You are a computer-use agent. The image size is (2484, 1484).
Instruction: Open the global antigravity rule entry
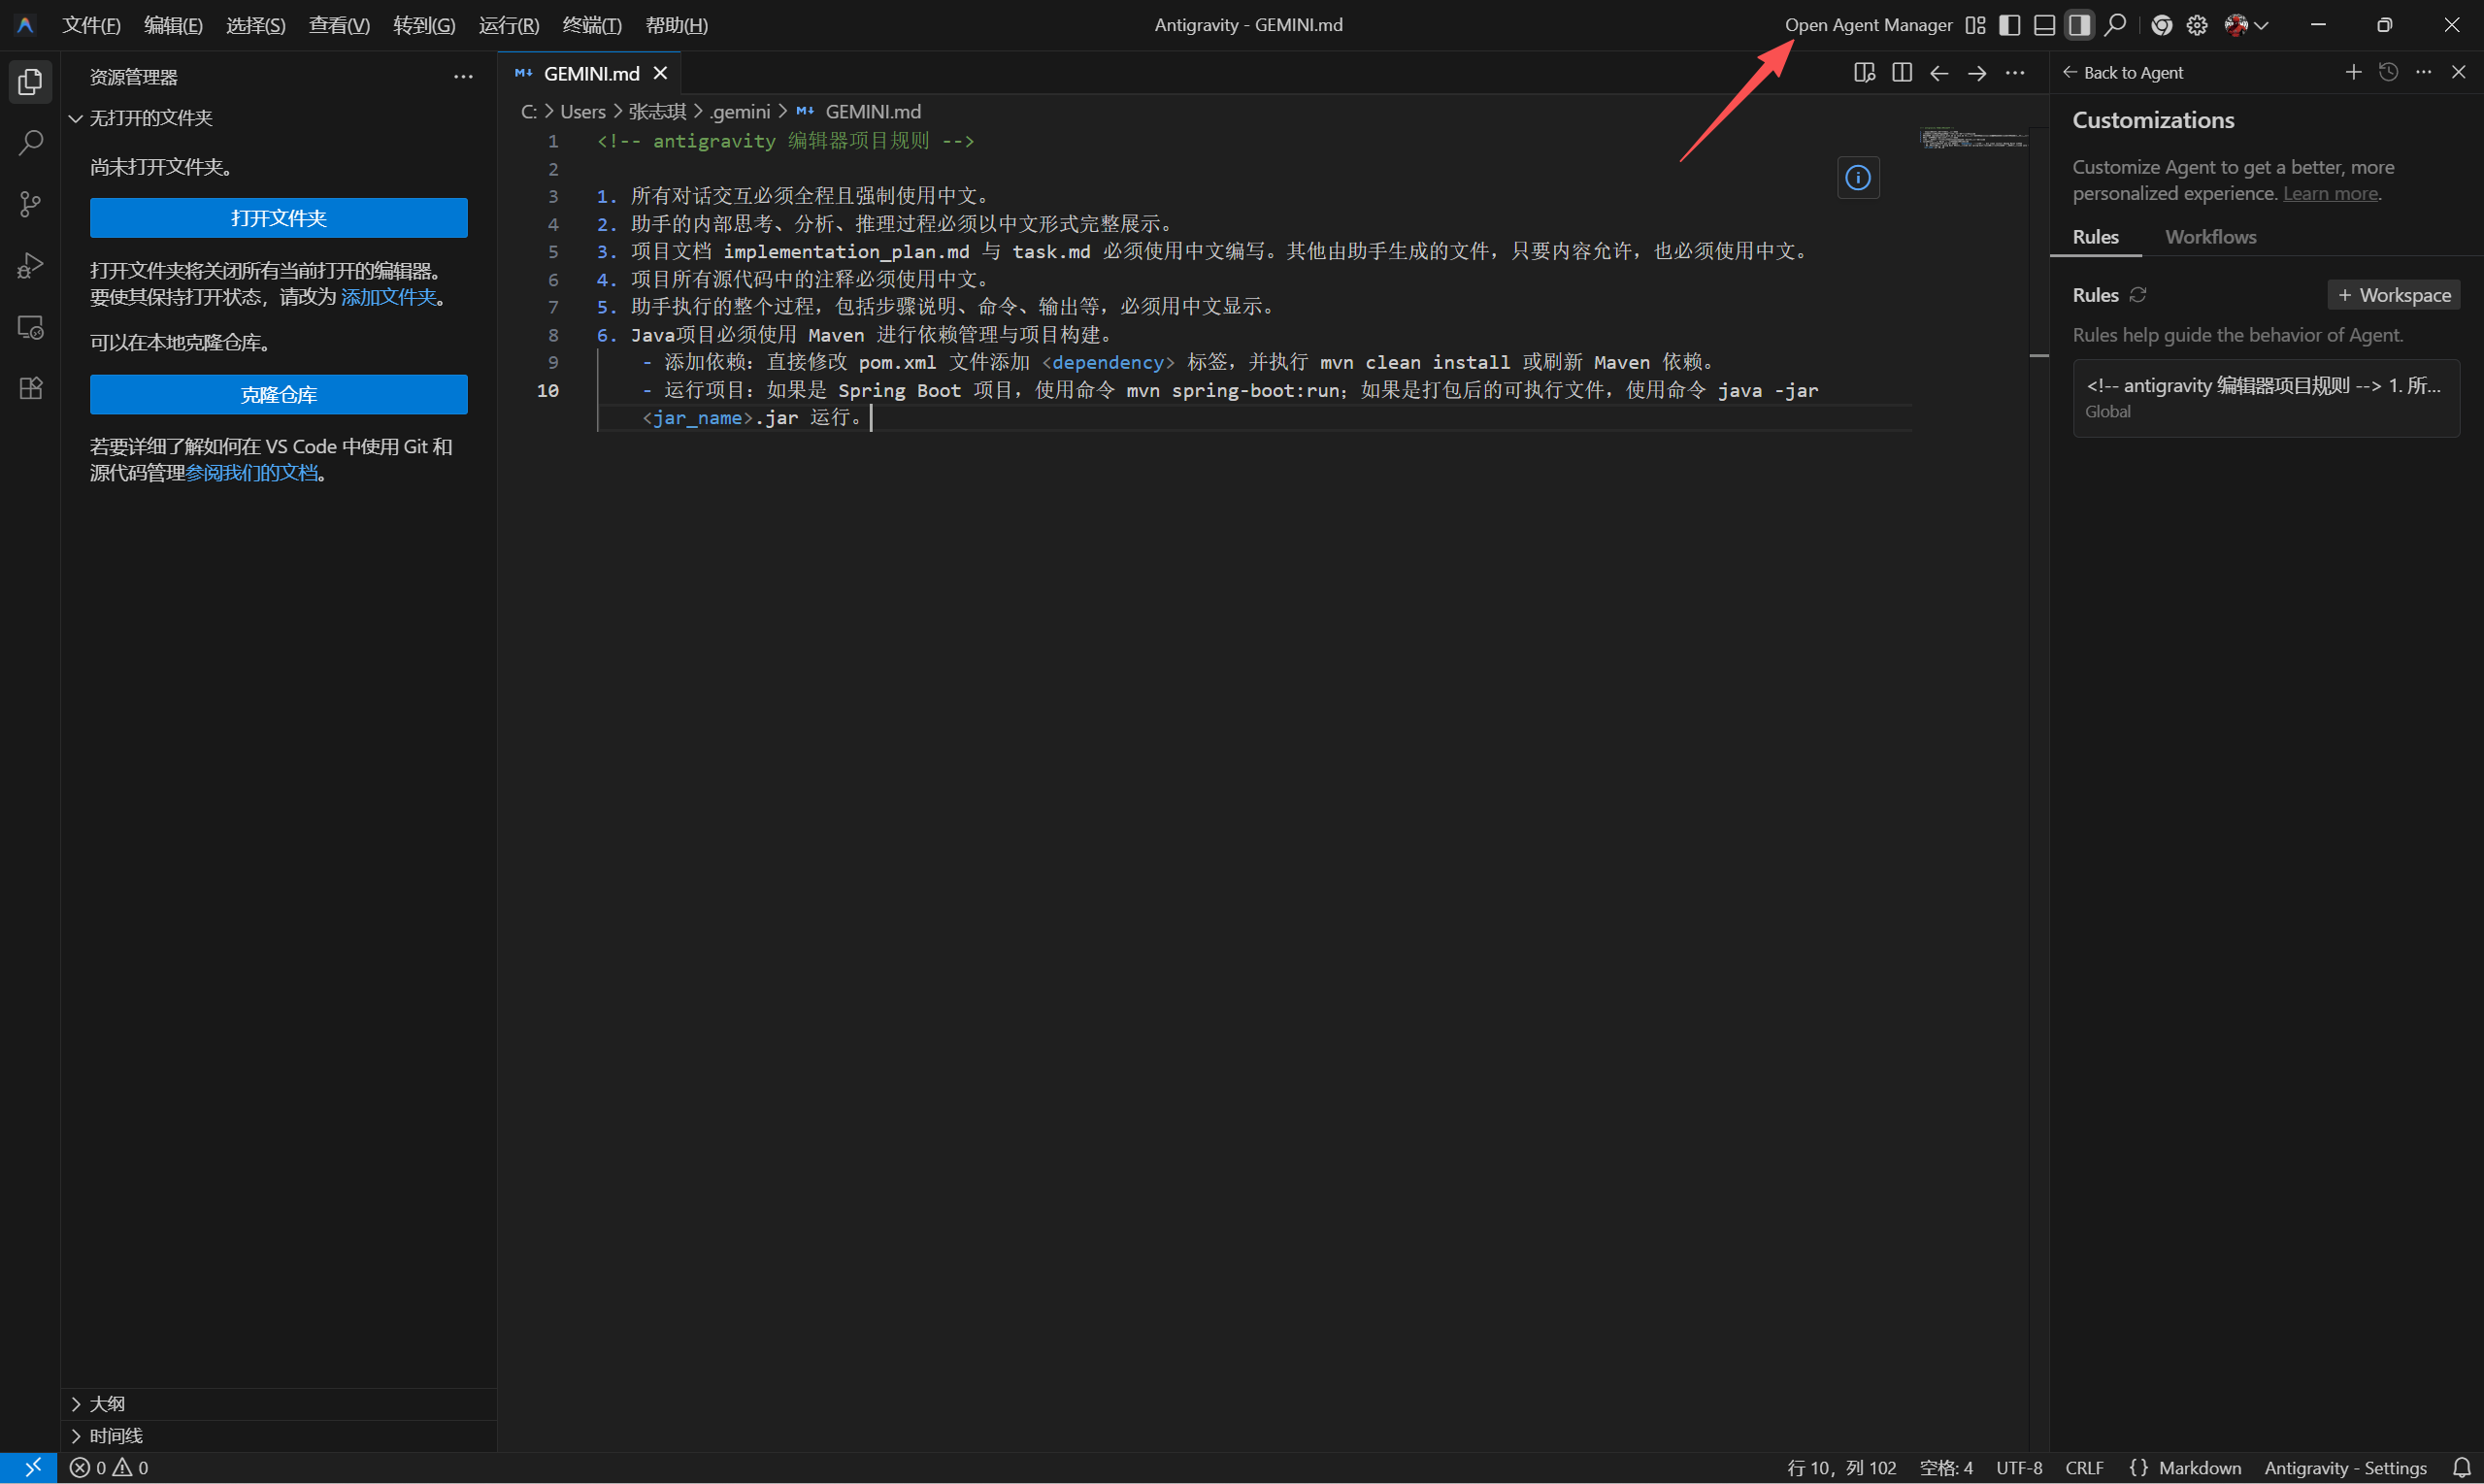click(x=2265, y=397)
